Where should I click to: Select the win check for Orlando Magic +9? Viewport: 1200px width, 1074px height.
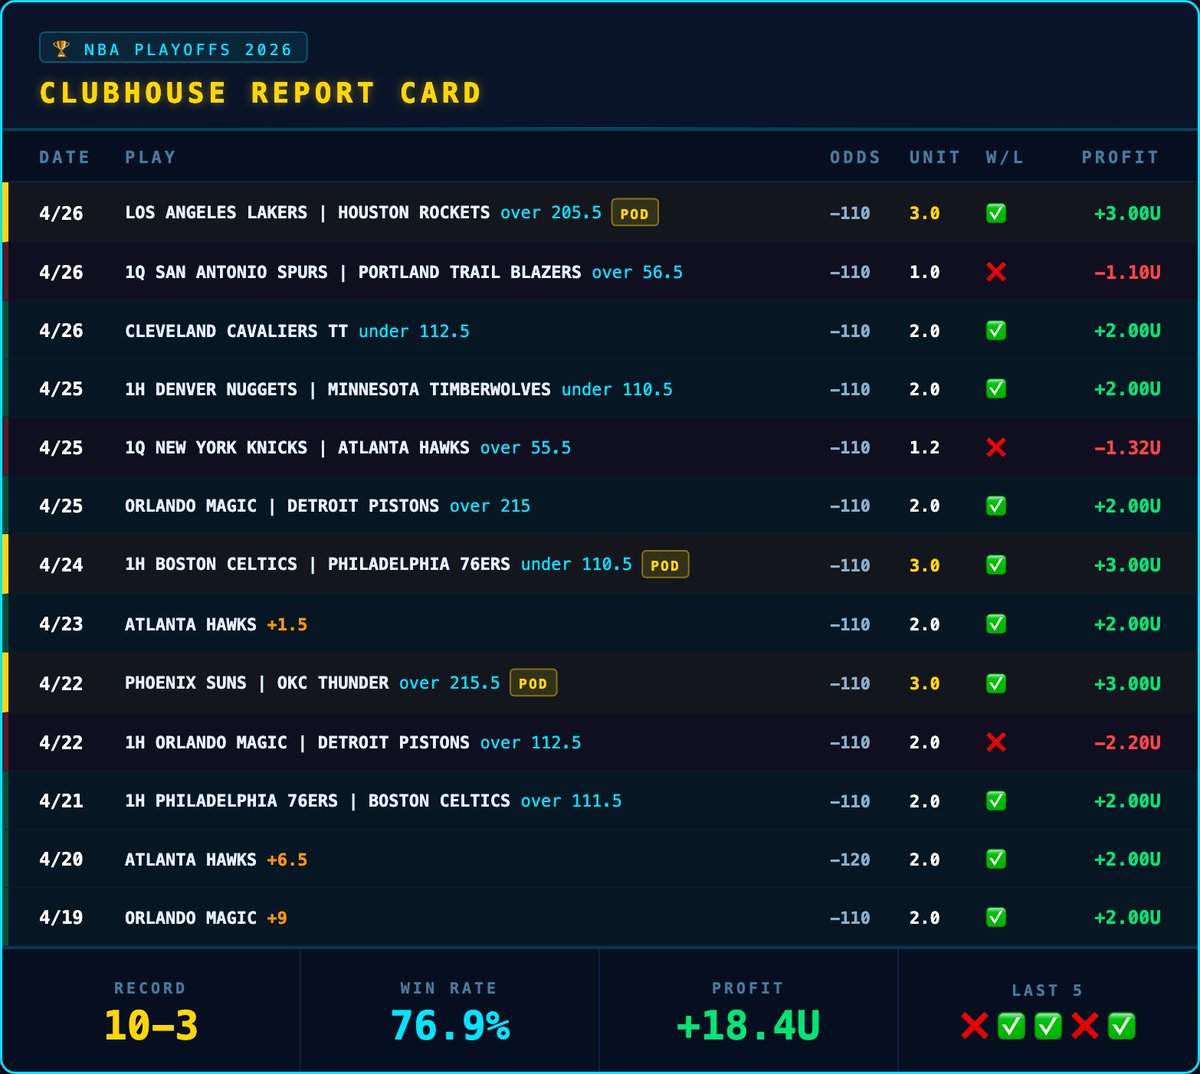[996, 918]
